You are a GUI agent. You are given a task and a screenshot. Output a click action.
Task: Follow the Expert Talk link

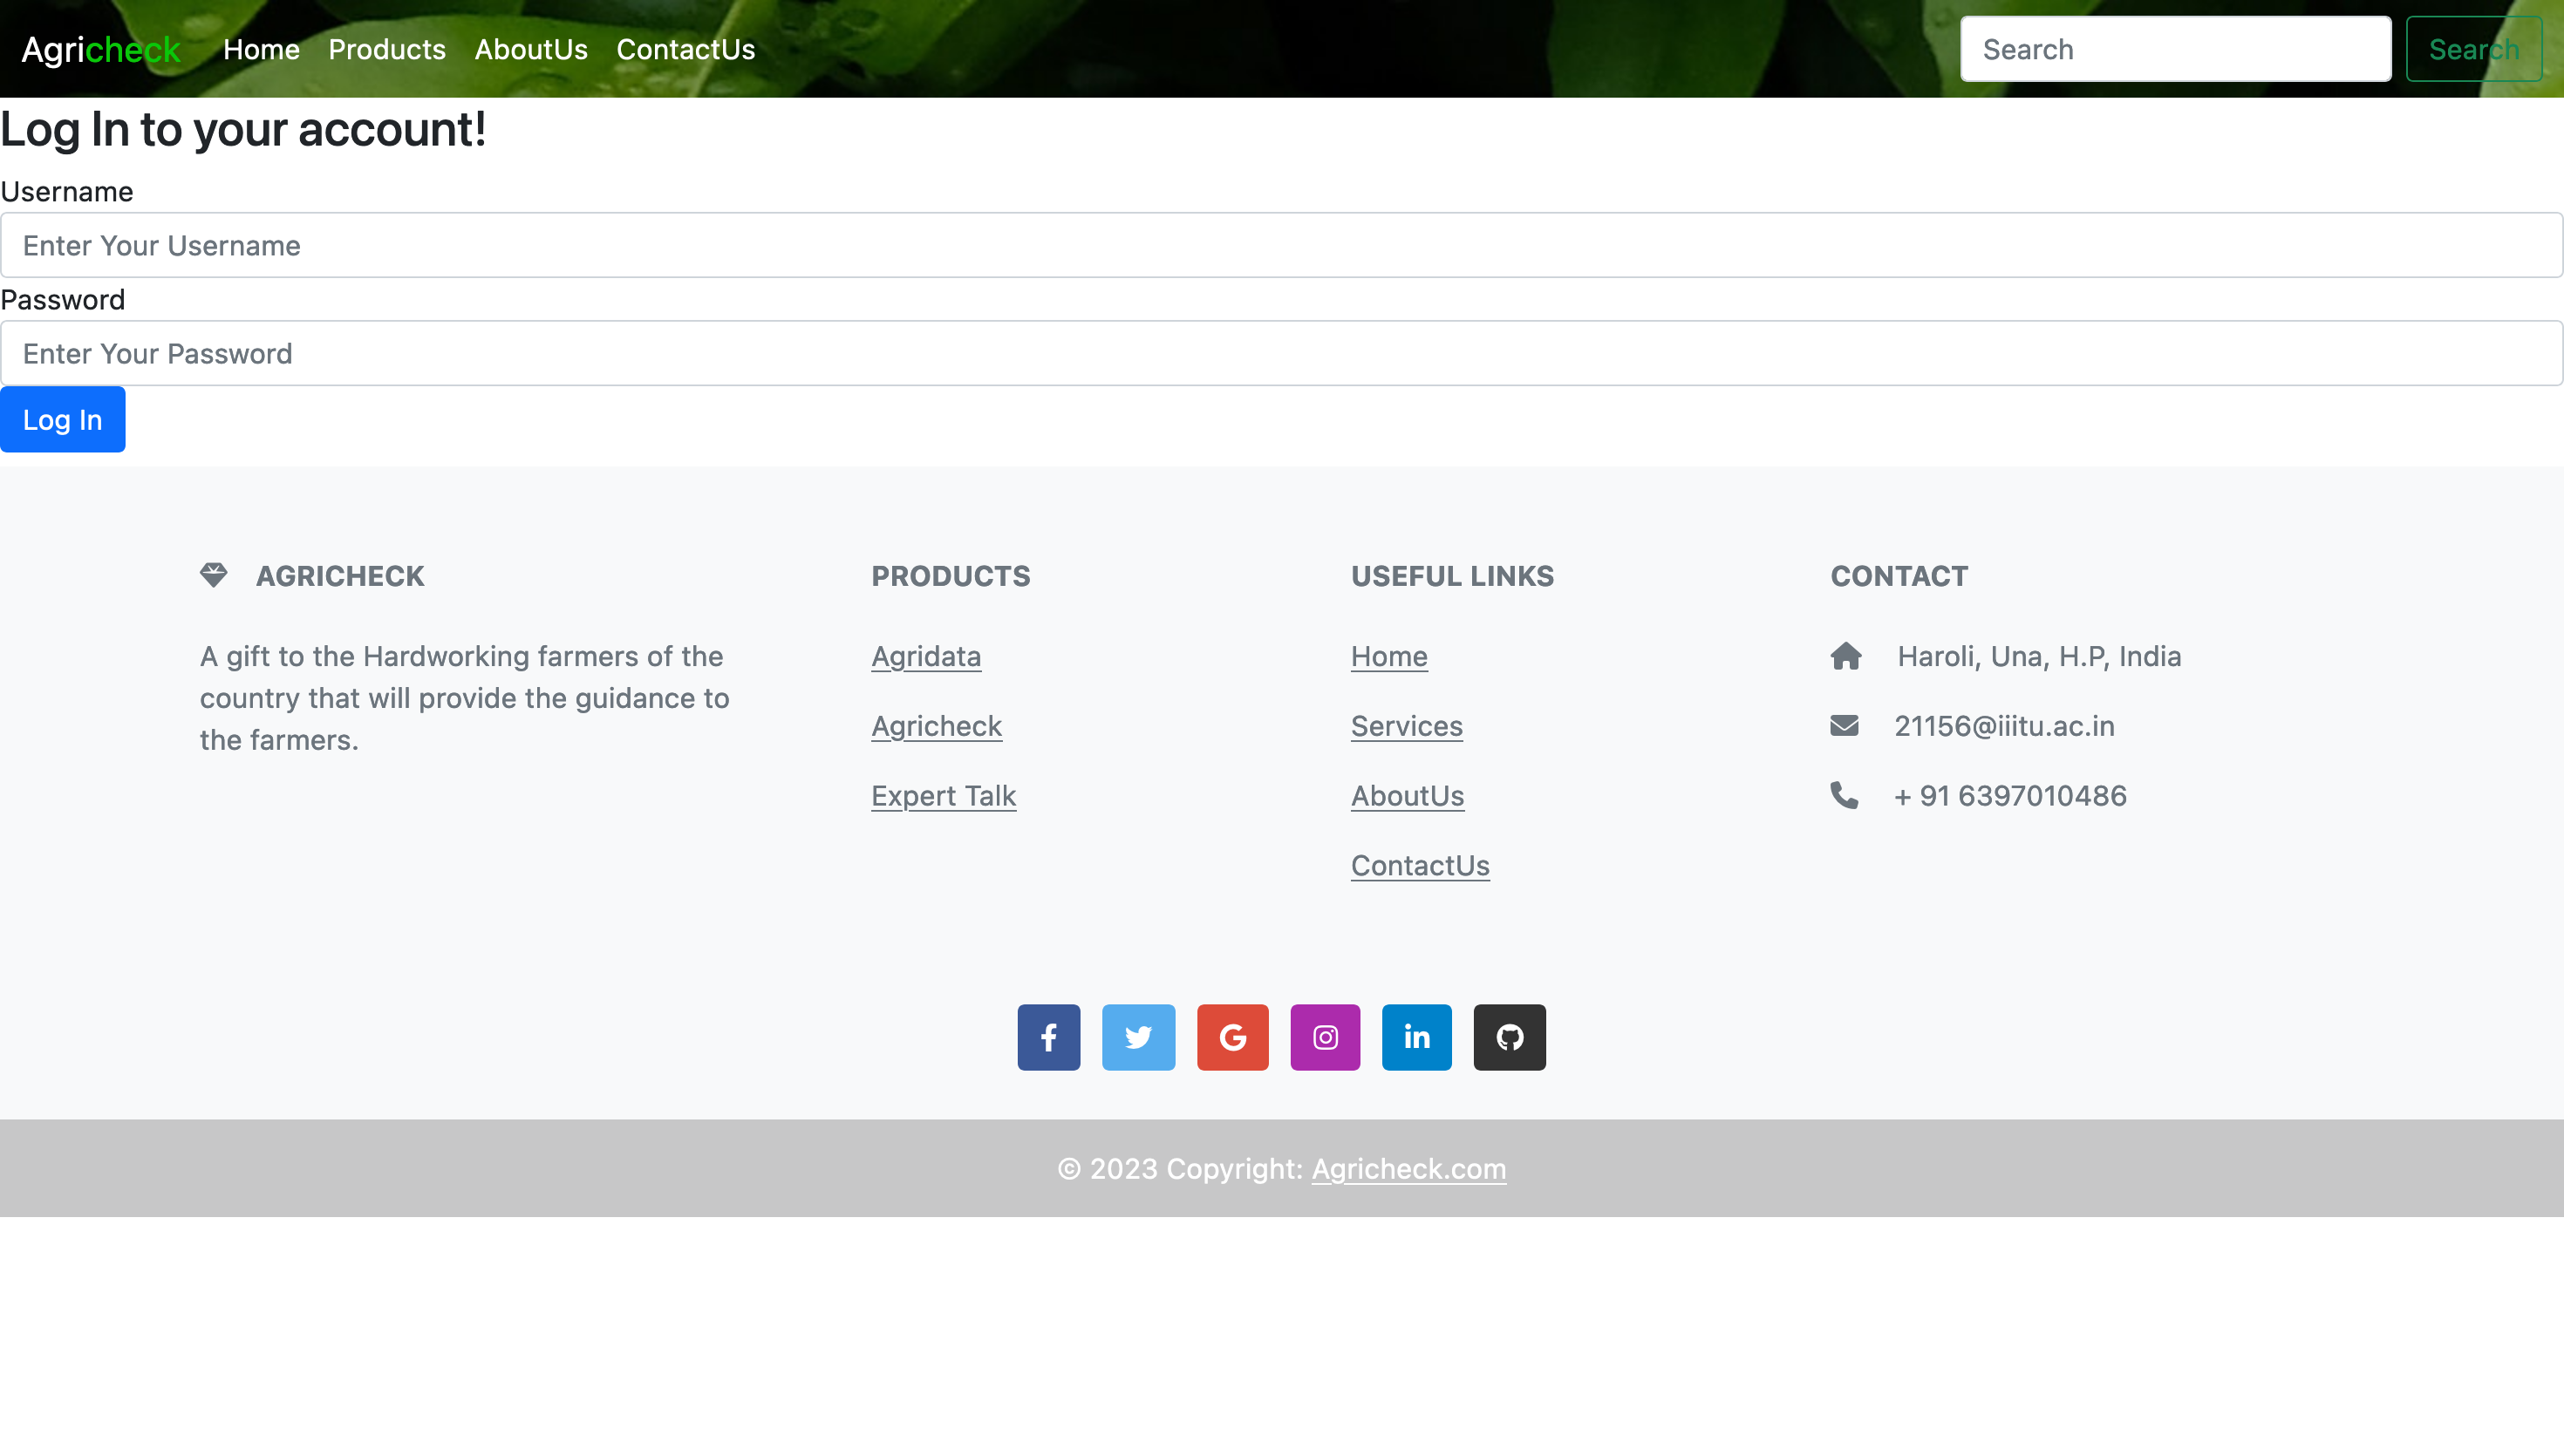coord(943,796)
